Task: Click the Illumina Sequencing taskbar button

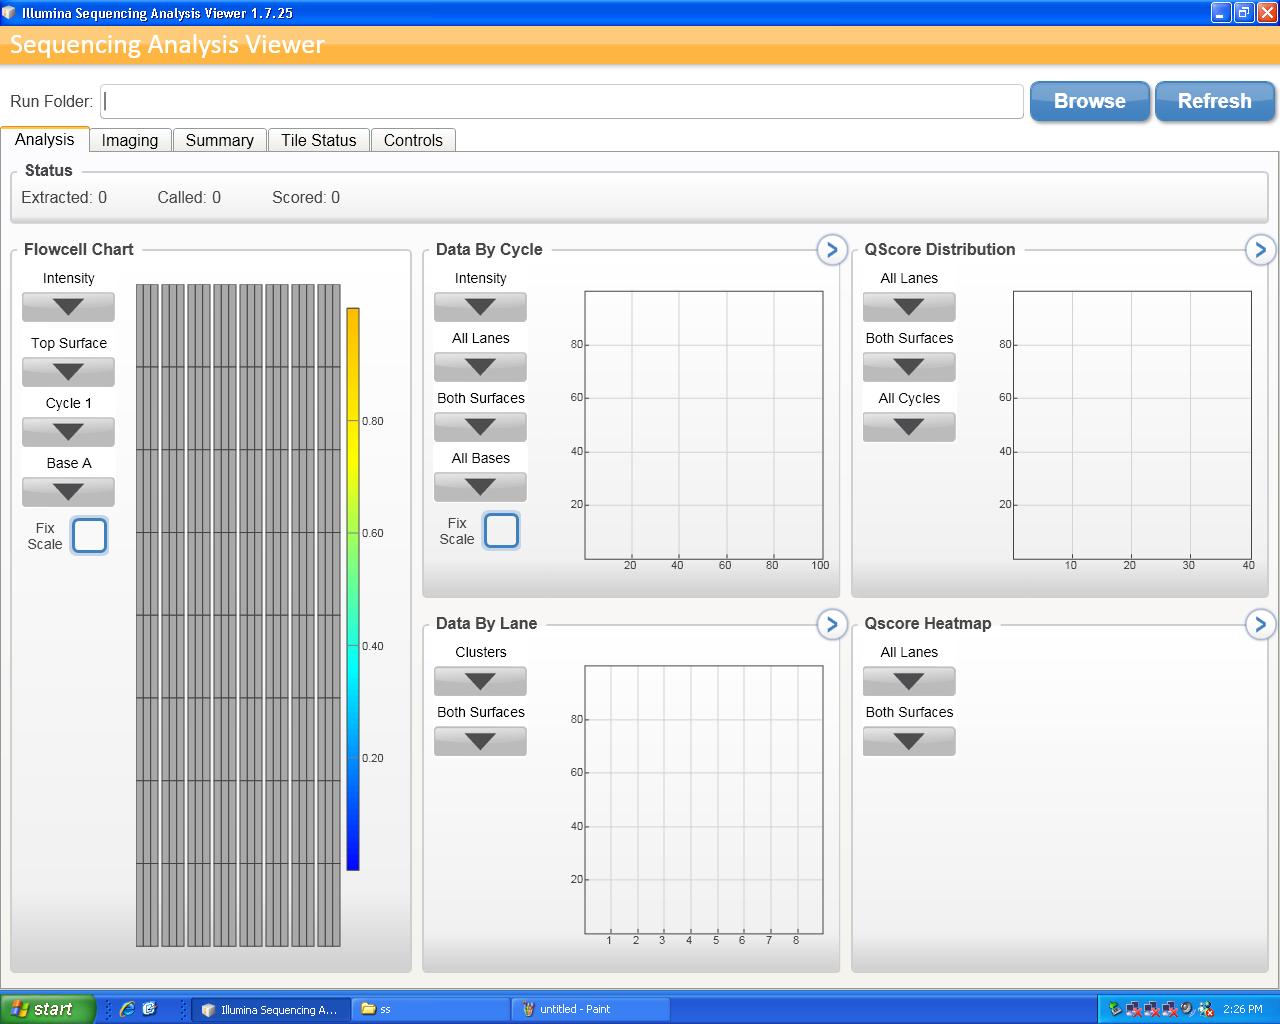Action: tap(271, 1009)
